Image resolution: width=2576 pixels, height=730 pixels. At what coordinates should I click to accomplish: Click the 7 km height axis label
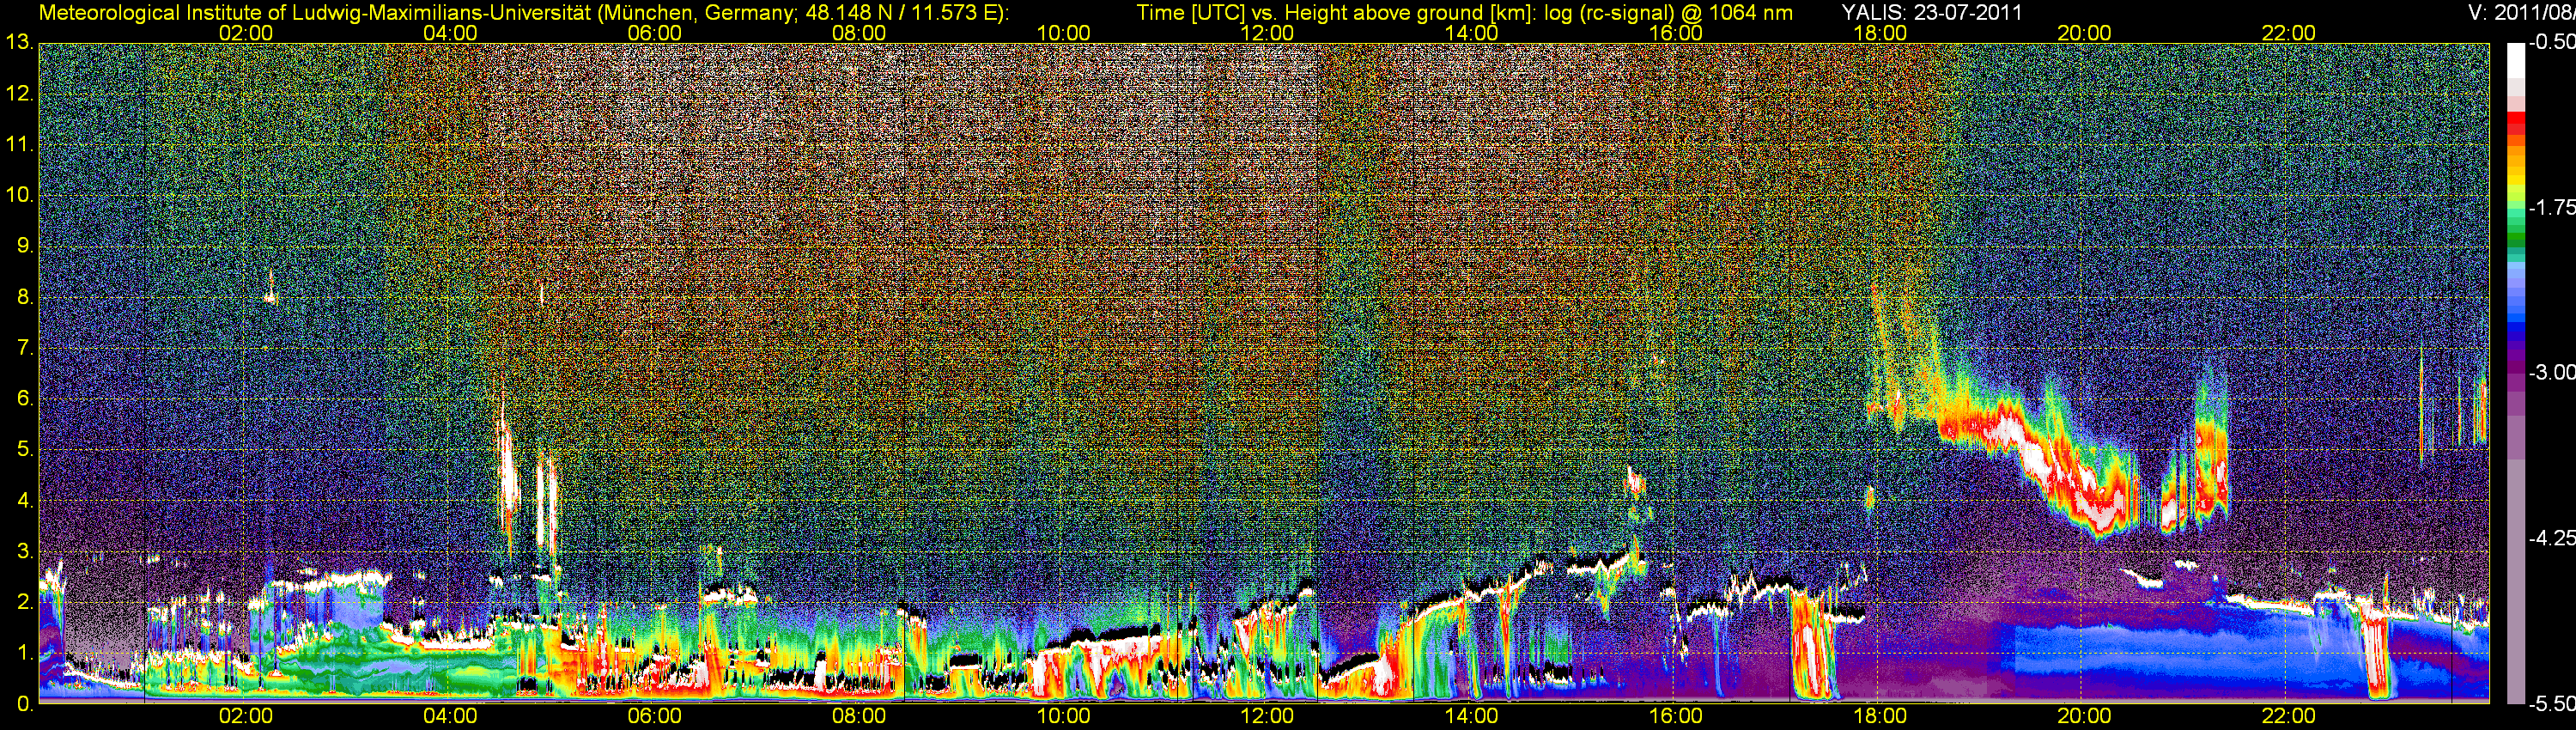click(x=26, y=349)
